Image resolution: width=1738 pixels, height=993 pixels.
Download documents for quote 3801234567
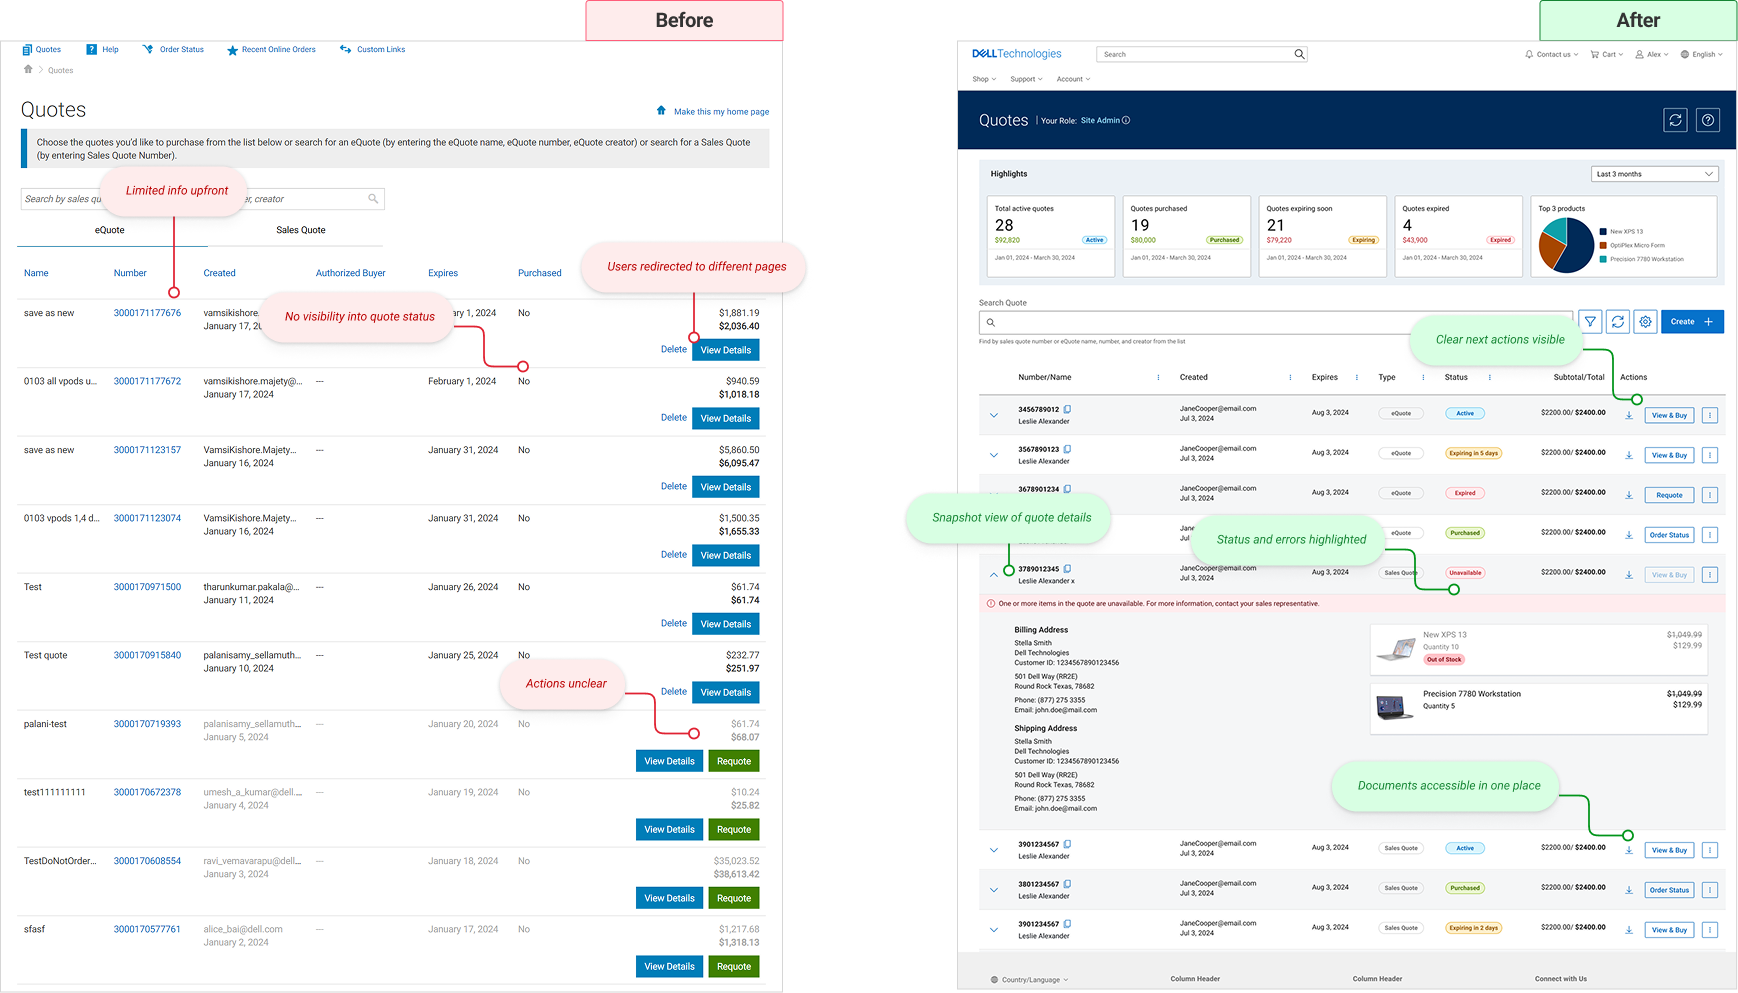1629,890
